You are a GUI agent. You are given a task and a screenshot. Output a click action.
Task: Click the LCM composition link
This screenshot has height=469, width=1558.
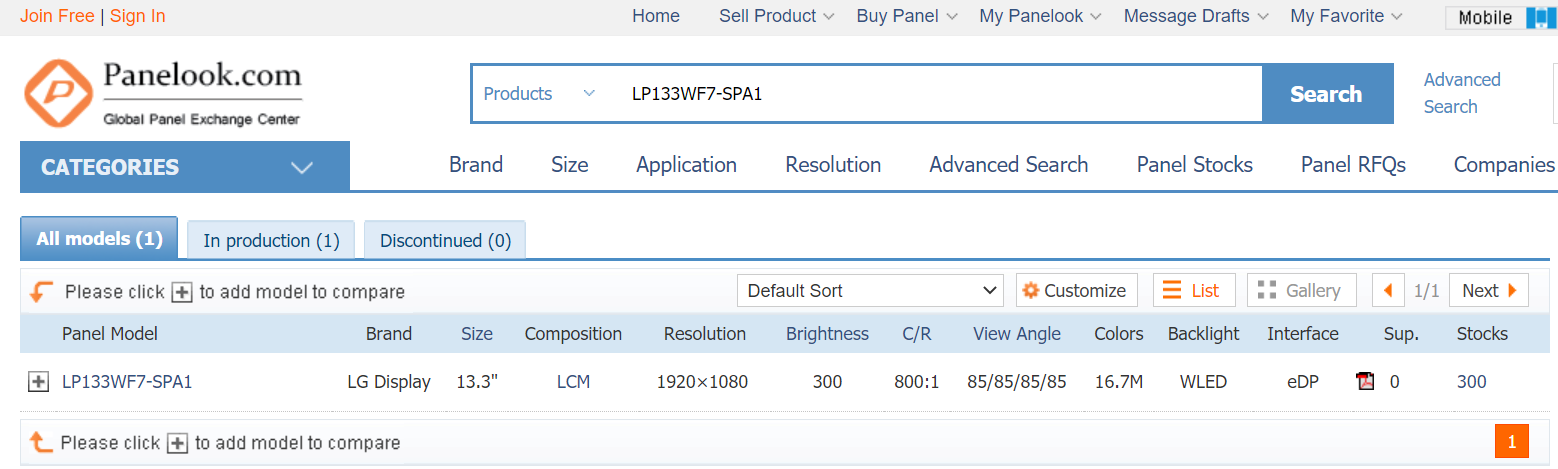574,381
